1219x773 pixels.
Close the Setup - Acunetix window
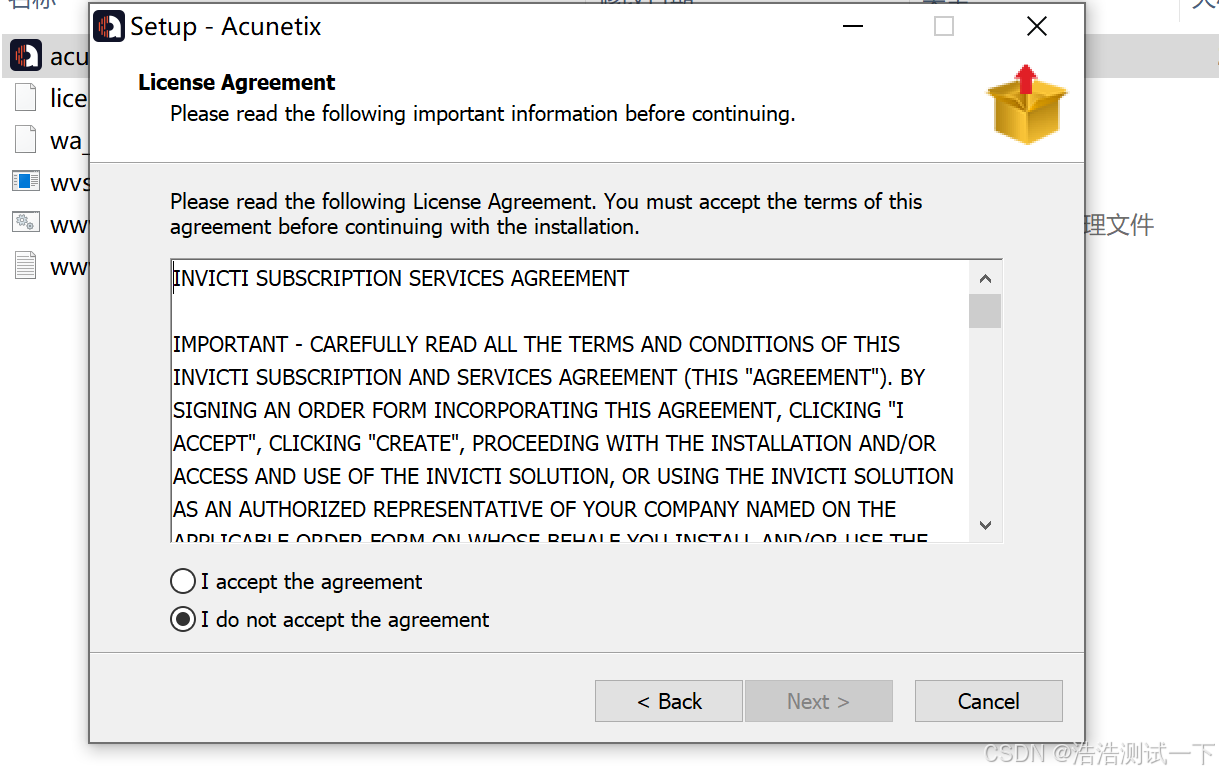pyautogui.click(x=1037, y=26)
